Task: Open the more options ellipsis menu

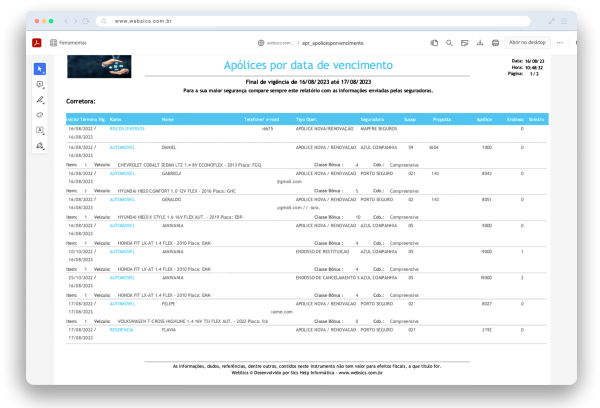Action: click(x=559, y=42)
